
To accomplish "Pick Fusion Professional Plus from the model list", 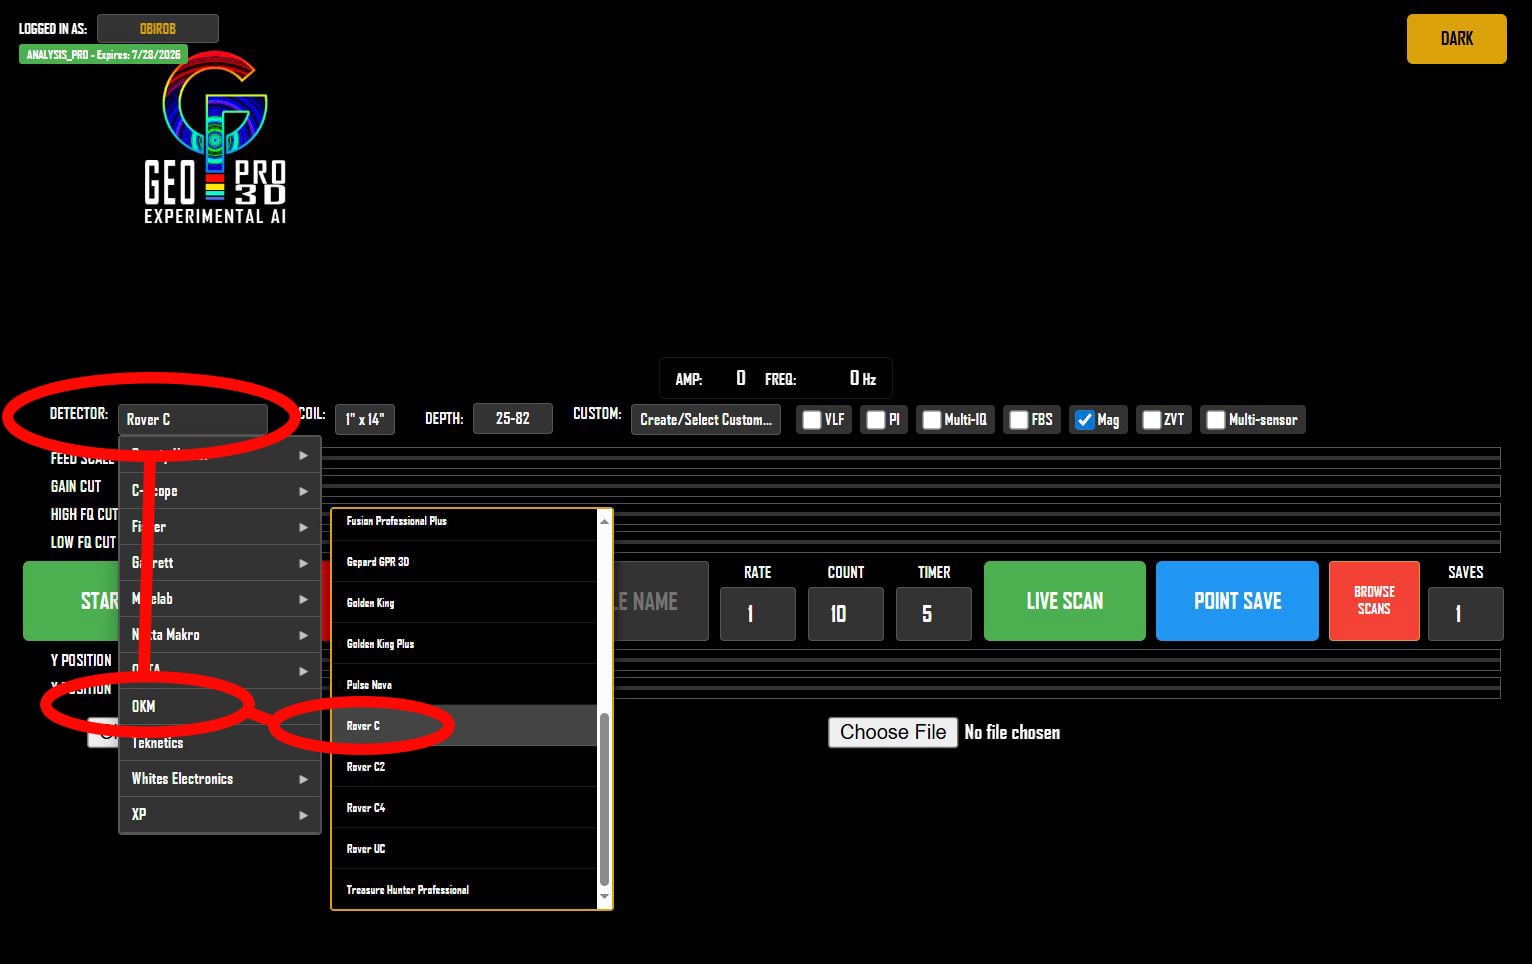I will pos(464,521).
